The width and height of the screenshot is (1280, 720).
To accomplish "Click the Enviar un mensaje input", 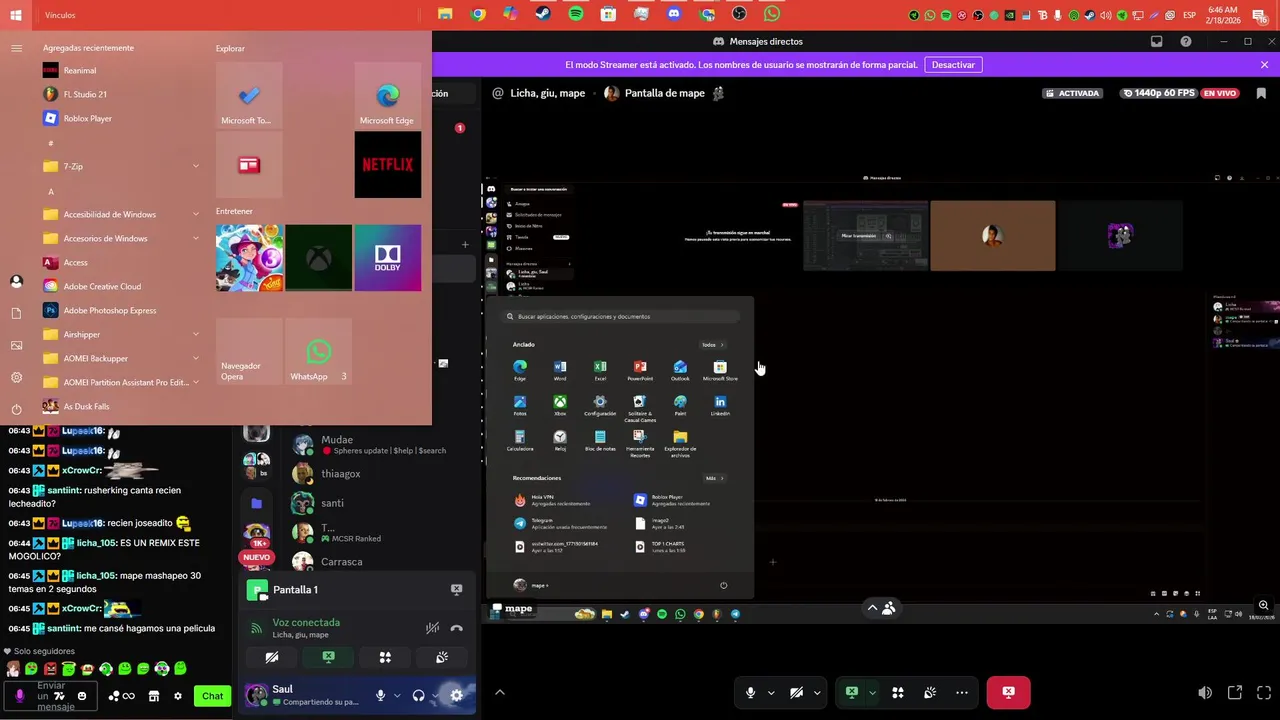I will [x=50, y=696].
